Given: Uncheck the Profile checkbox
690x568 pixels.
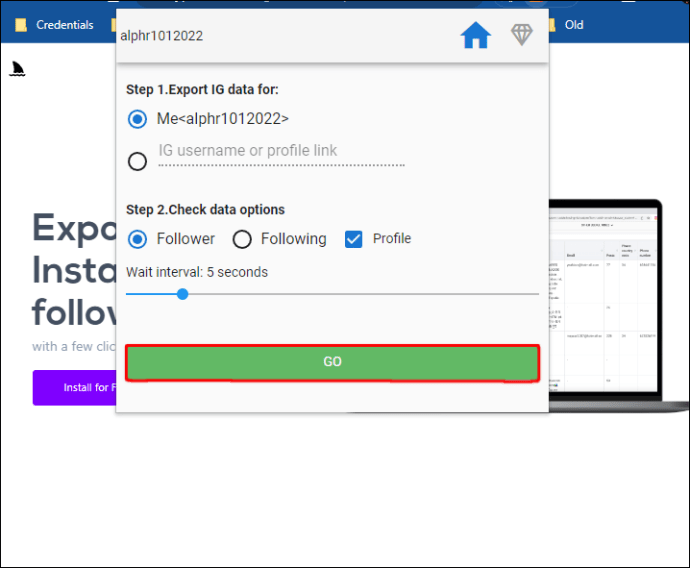Looking at the screenshot, I should point(353,239).
